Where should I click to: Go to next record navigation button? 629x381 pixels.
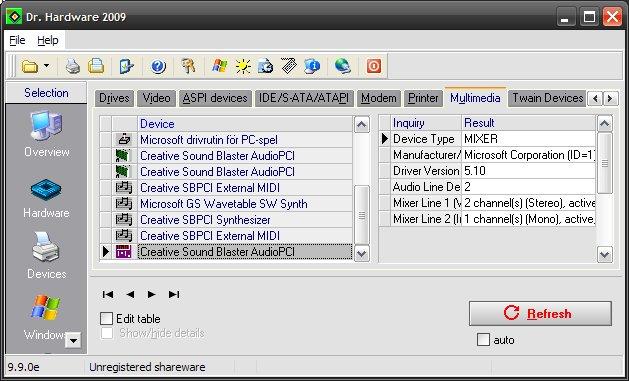tap(152, 294)
